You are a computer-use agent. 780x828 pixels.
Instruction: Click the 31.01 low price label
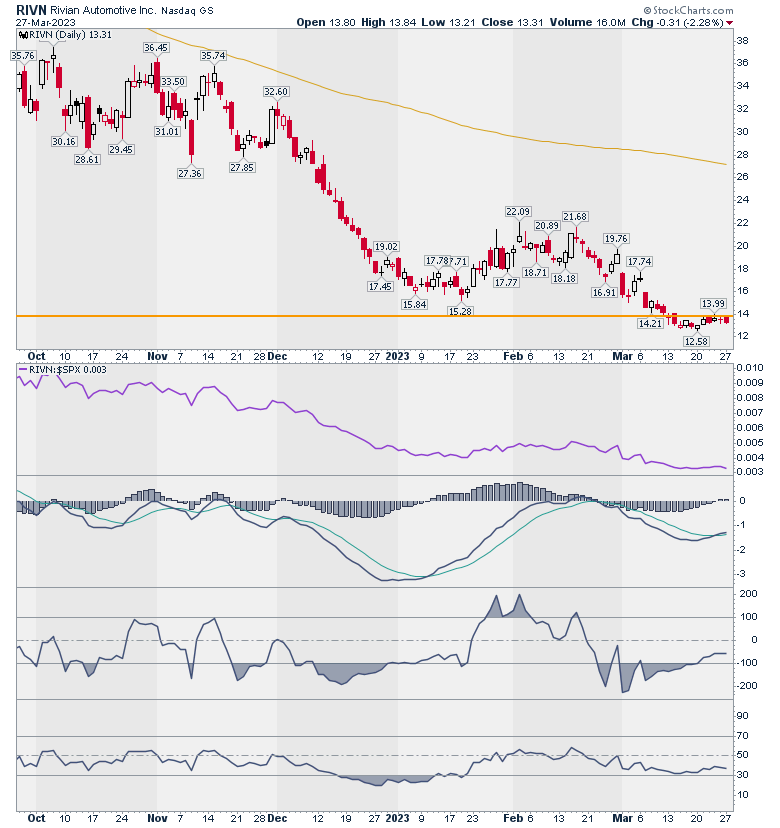[x=167, y=131]
